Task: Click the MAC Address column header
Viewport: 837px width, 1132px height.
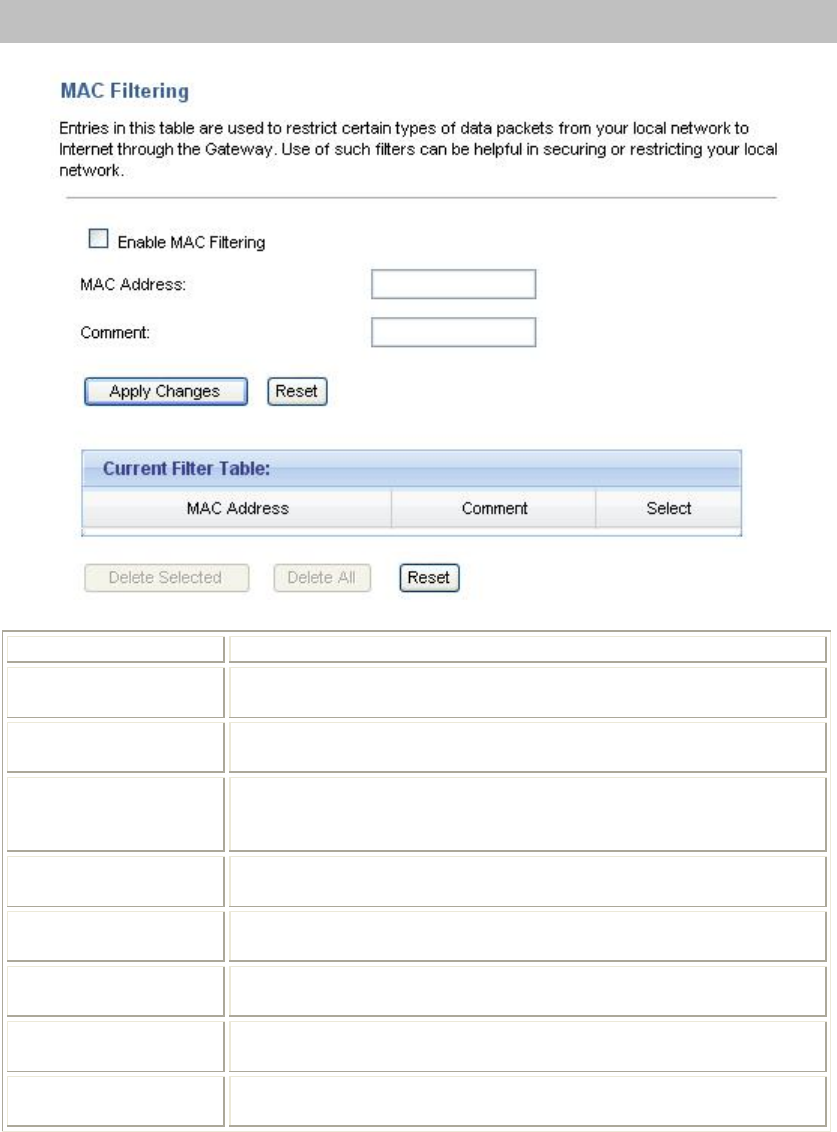Action: pos(237,508)
